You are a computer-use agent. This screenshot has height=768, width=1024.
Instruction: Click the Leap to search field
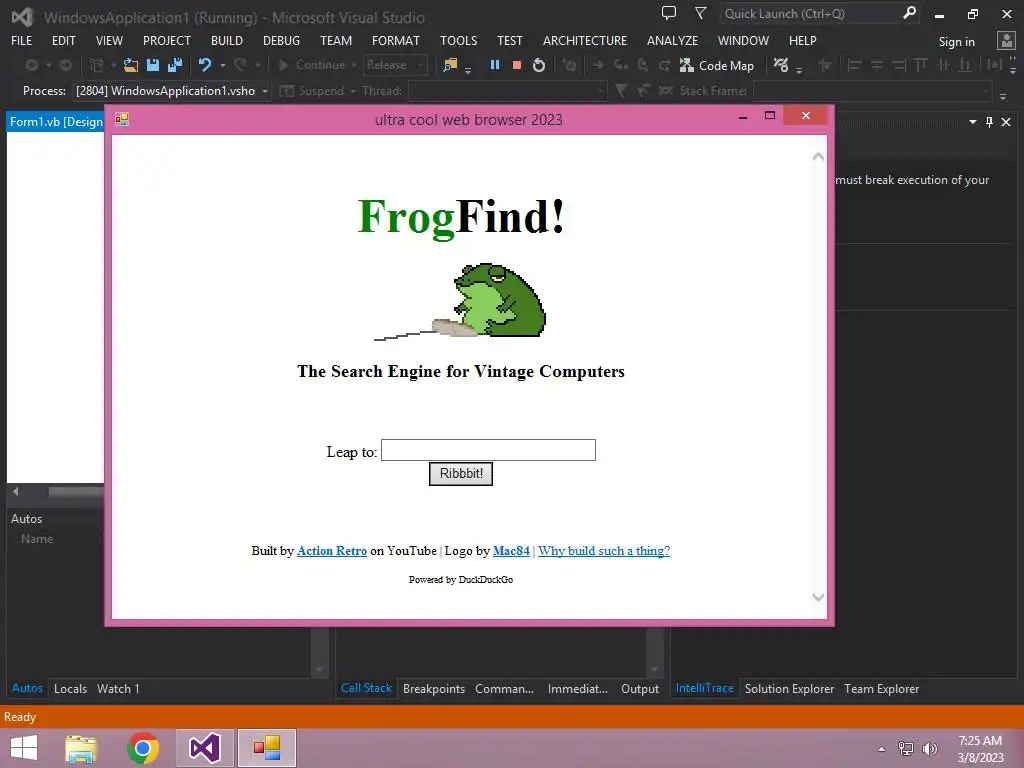coord(488,450)
